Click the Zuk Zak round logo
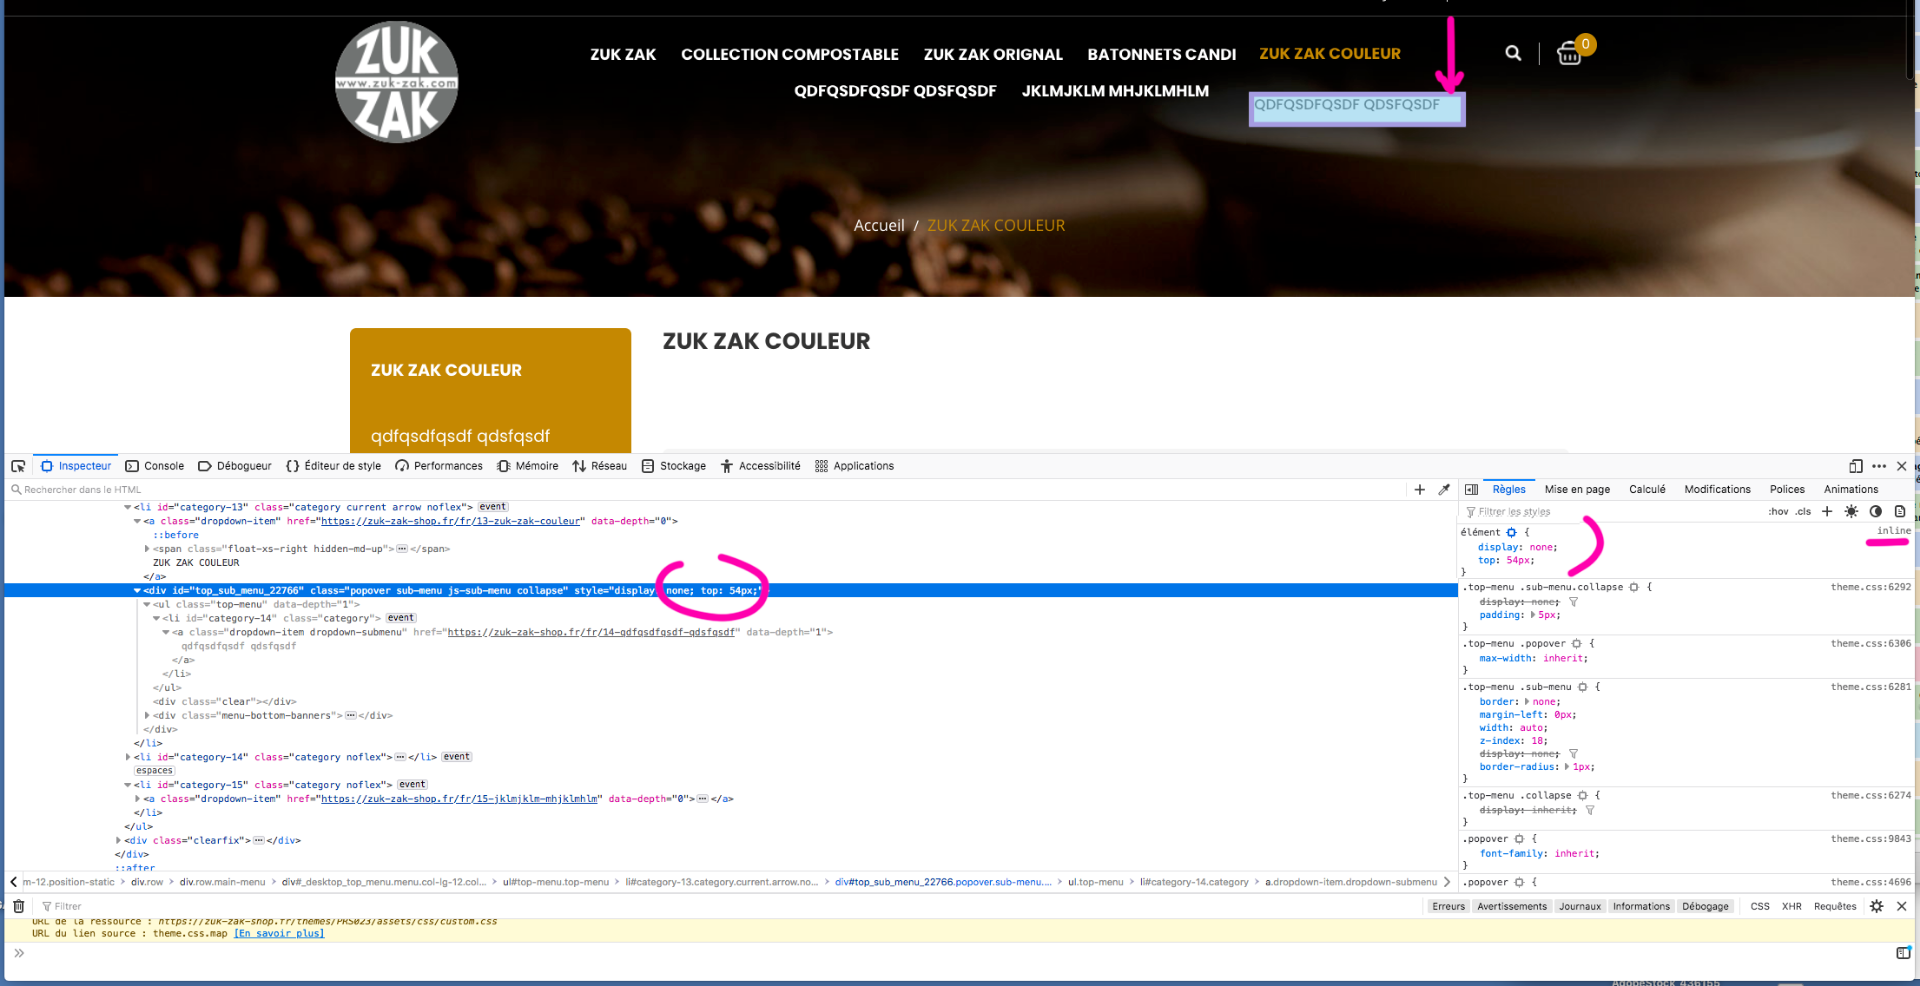This screenshot has width=1920, height=986. click(397, 82)
